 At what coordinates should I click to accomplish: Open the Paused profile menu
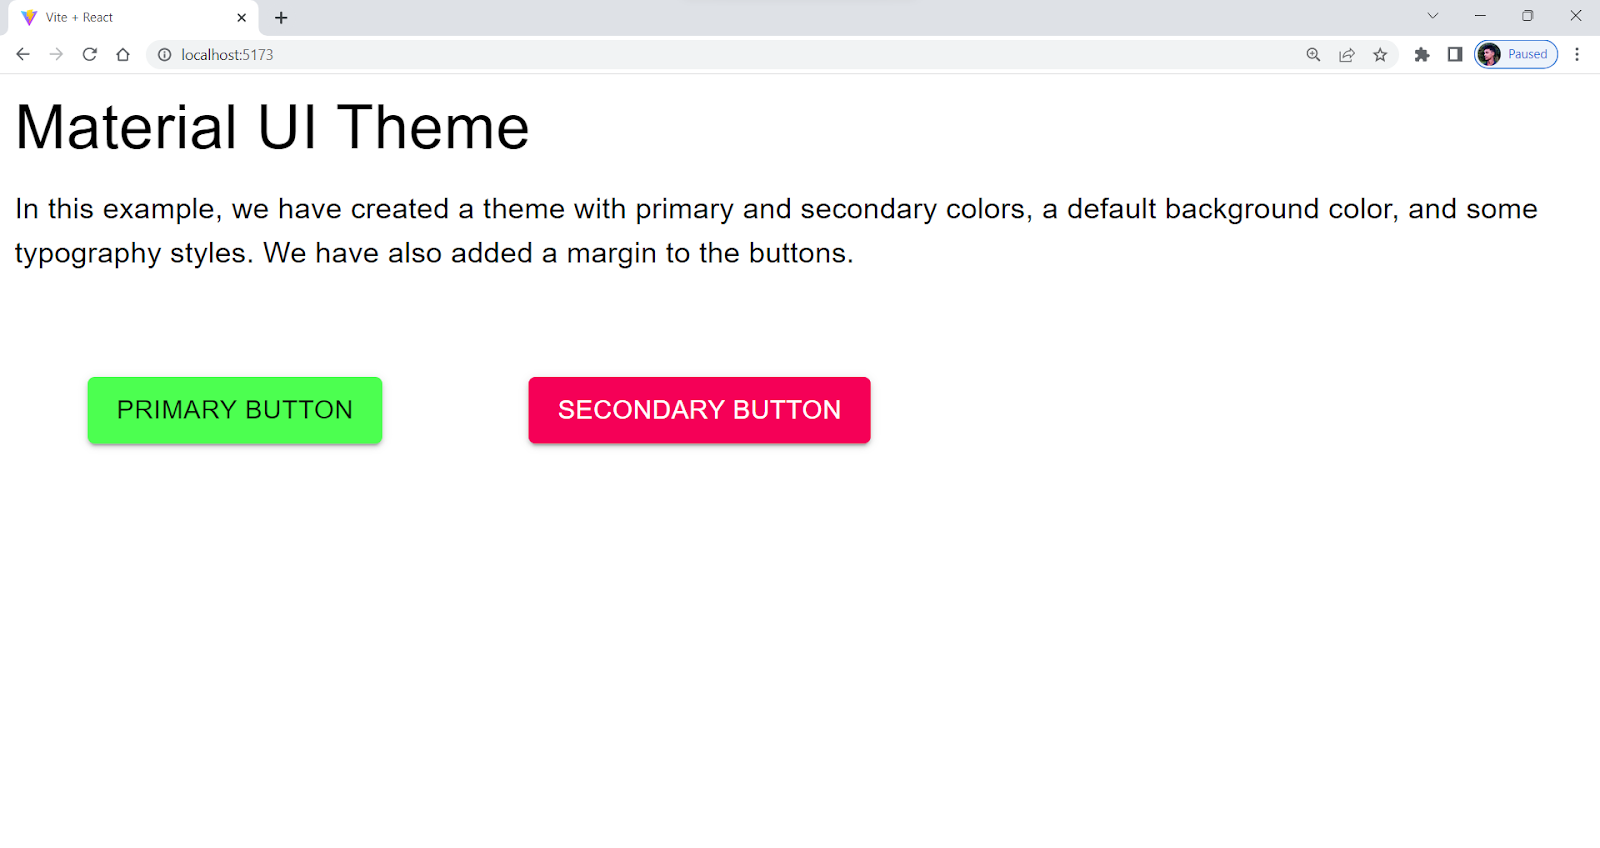pos(1516,55)
